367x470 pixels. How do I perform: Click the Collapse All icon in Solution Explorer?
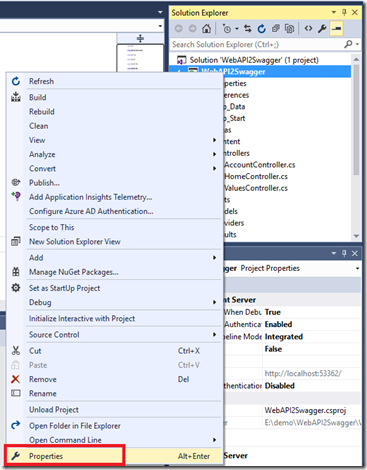(276, 29)
